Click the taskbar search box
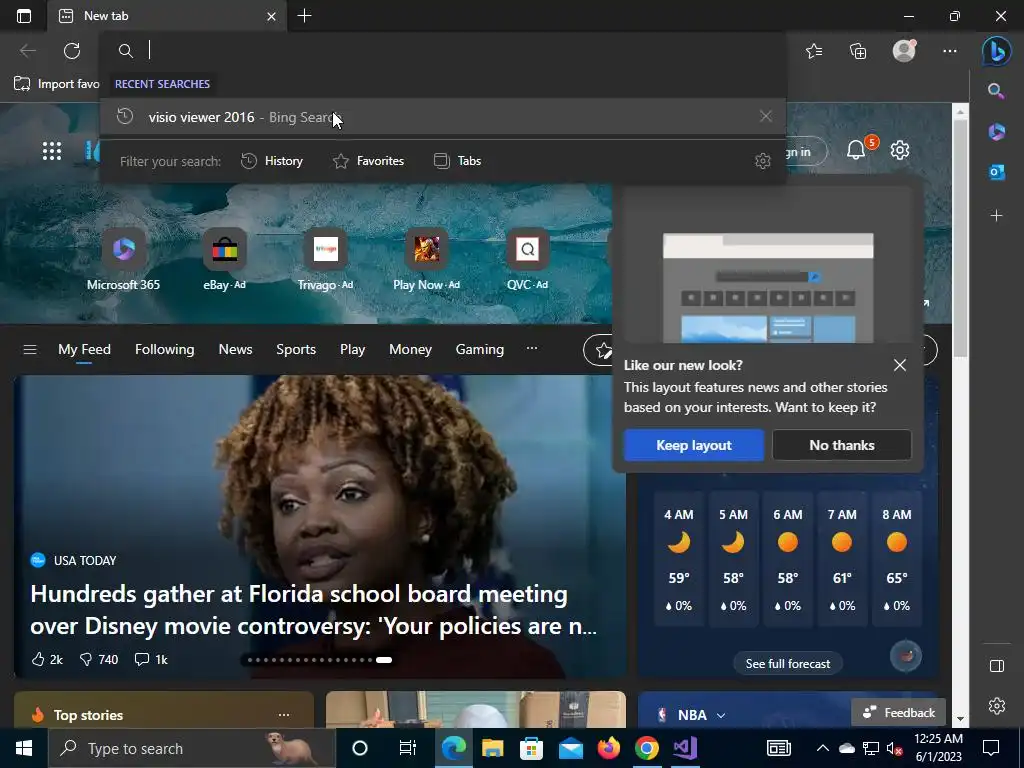The image size is (1024, 768). click(x=191, y=748)
